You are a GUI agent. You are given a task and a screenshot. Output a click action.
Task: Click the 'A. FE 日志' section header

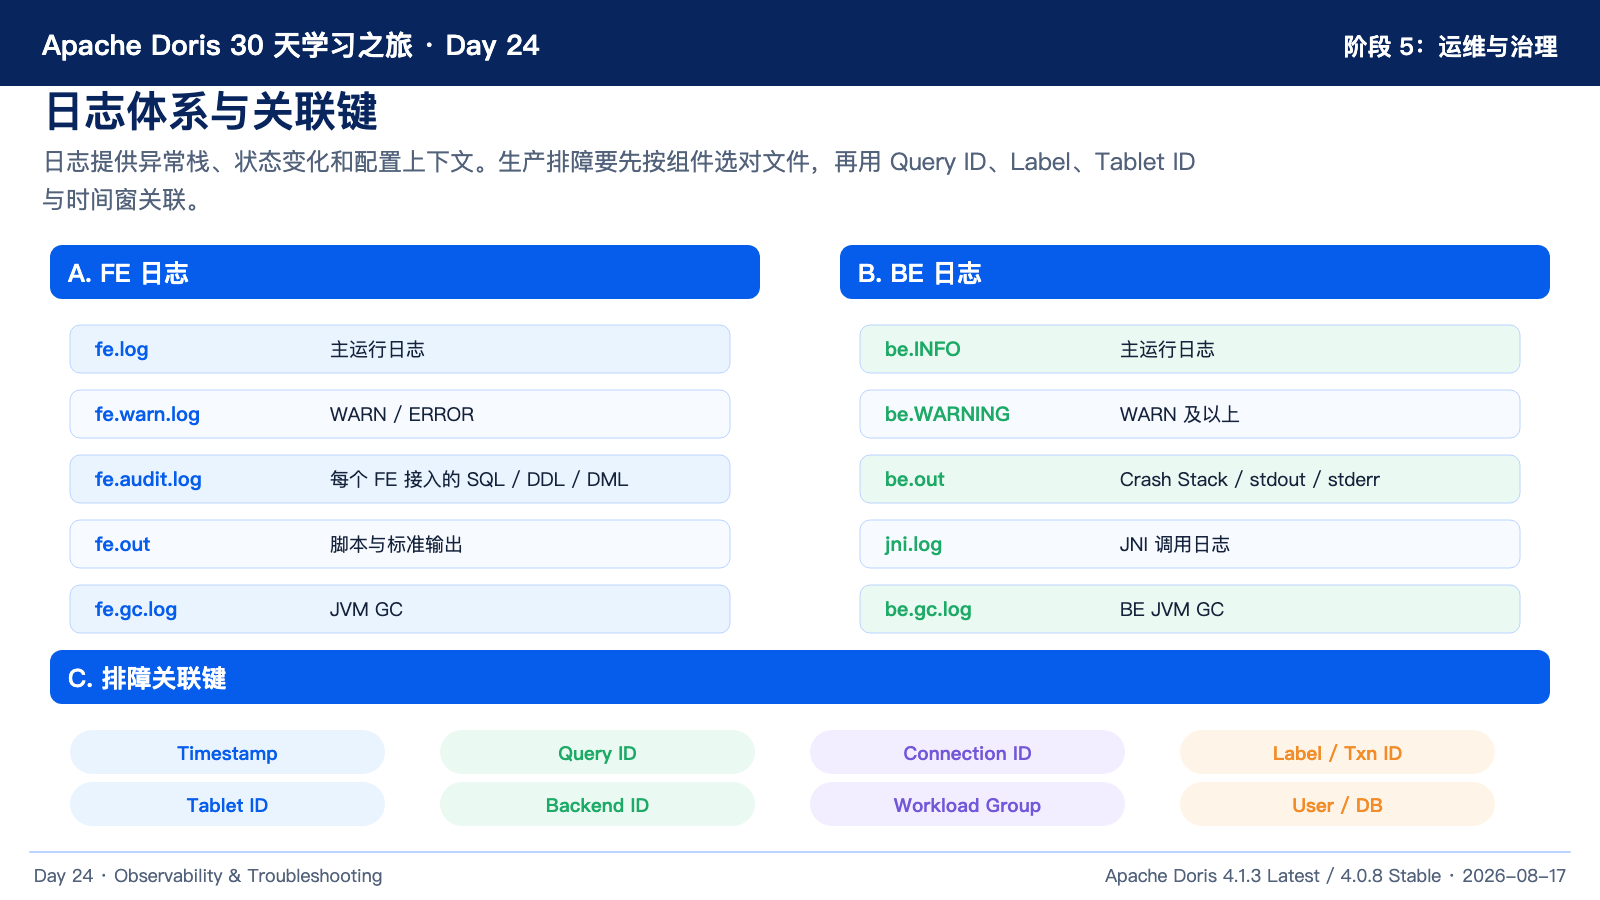point(405,272)
